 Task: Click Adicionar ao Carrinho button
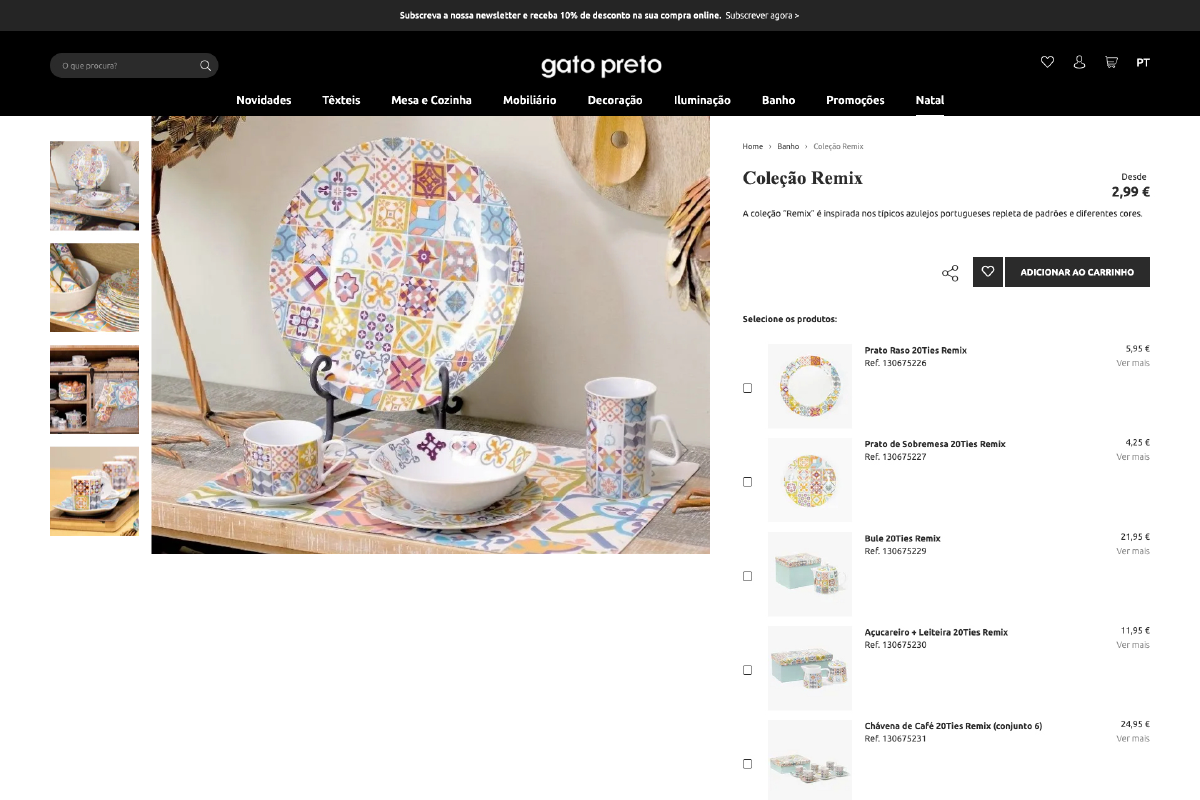point(1077,272)
